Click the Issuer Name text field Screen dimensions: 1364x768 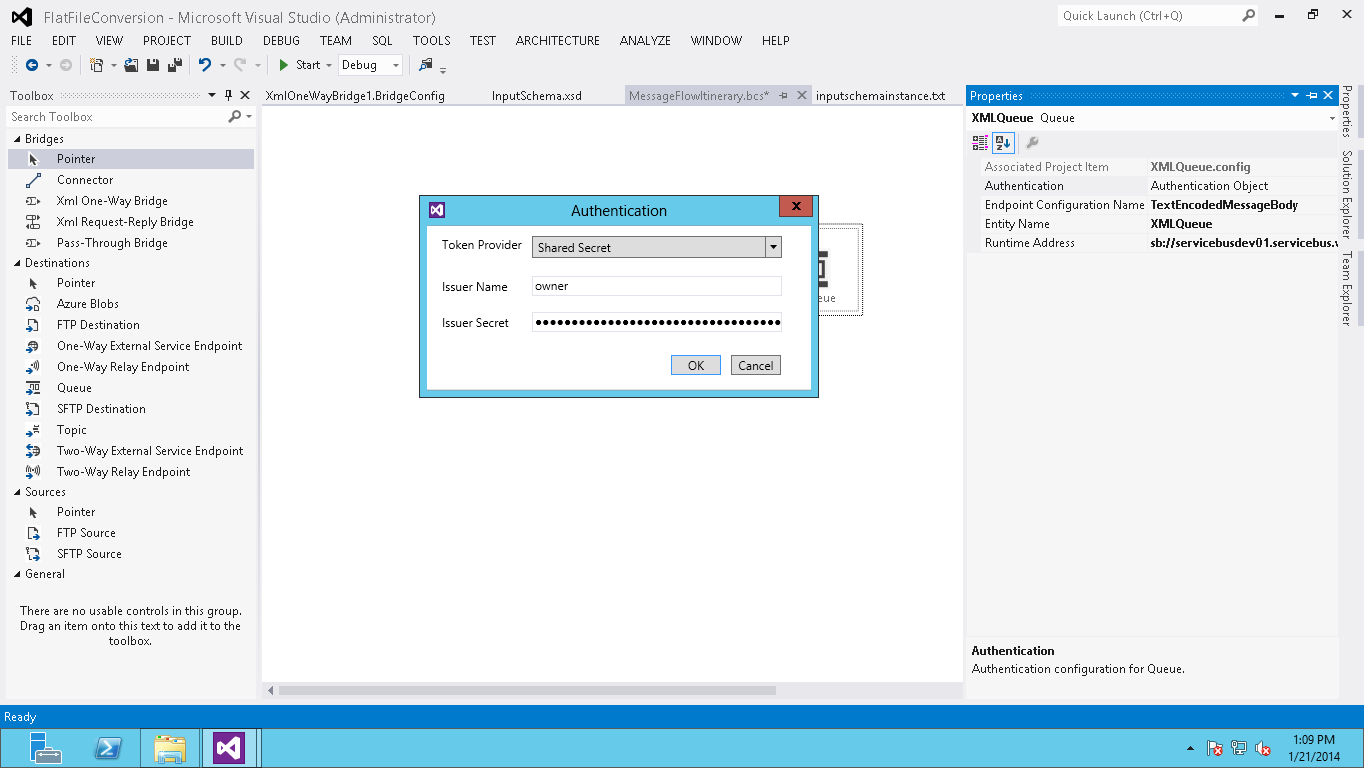(x=657, y=286)
